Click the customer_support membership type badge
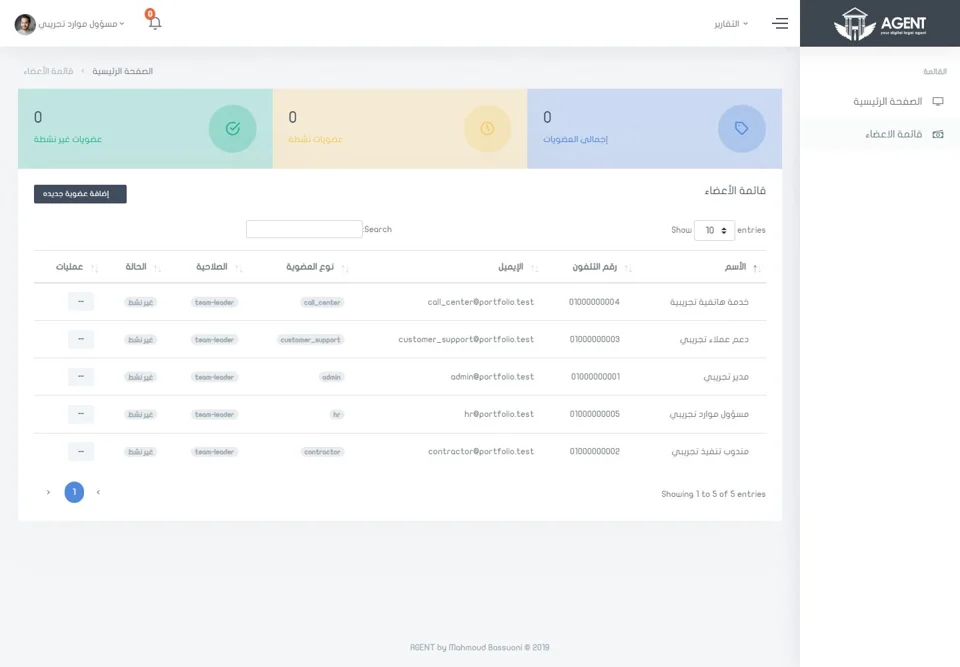The width and height of the screenshot is (960, 667). [310, 340]
